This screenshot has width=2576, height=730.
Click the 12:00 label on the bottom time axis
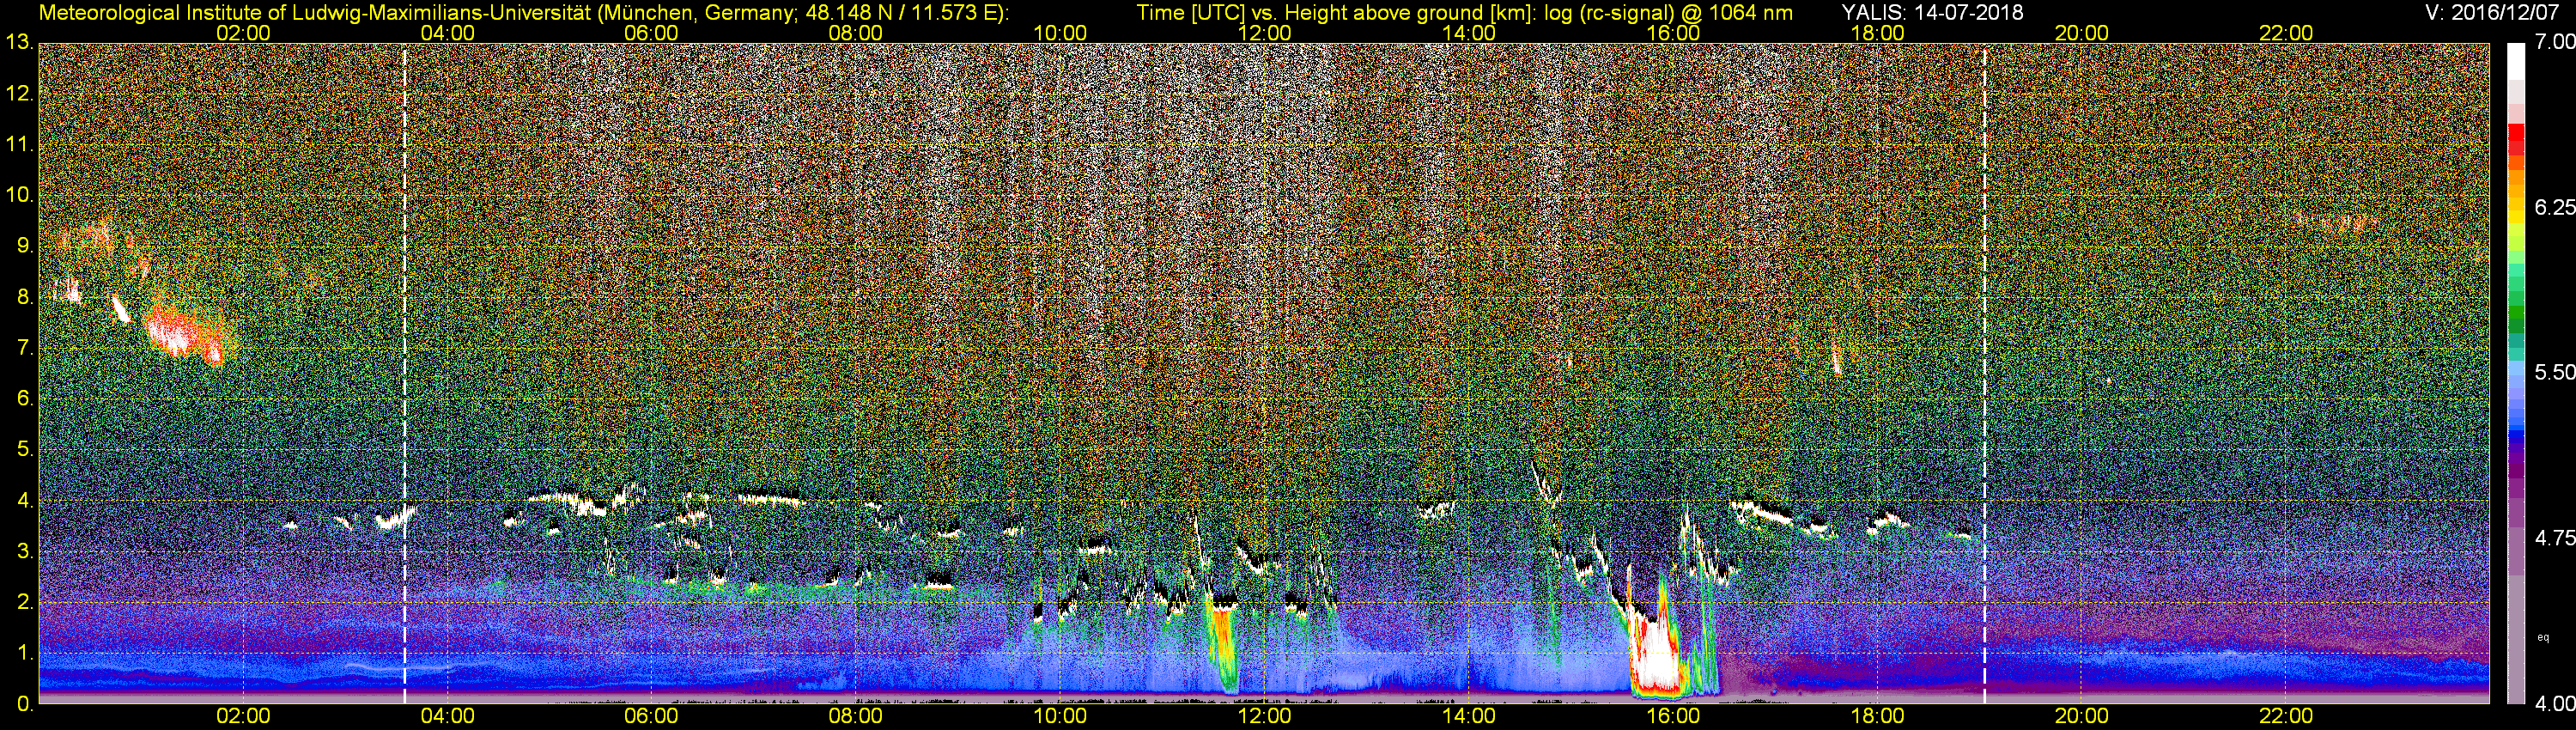pyautogui.click(x=1264, y=717)
